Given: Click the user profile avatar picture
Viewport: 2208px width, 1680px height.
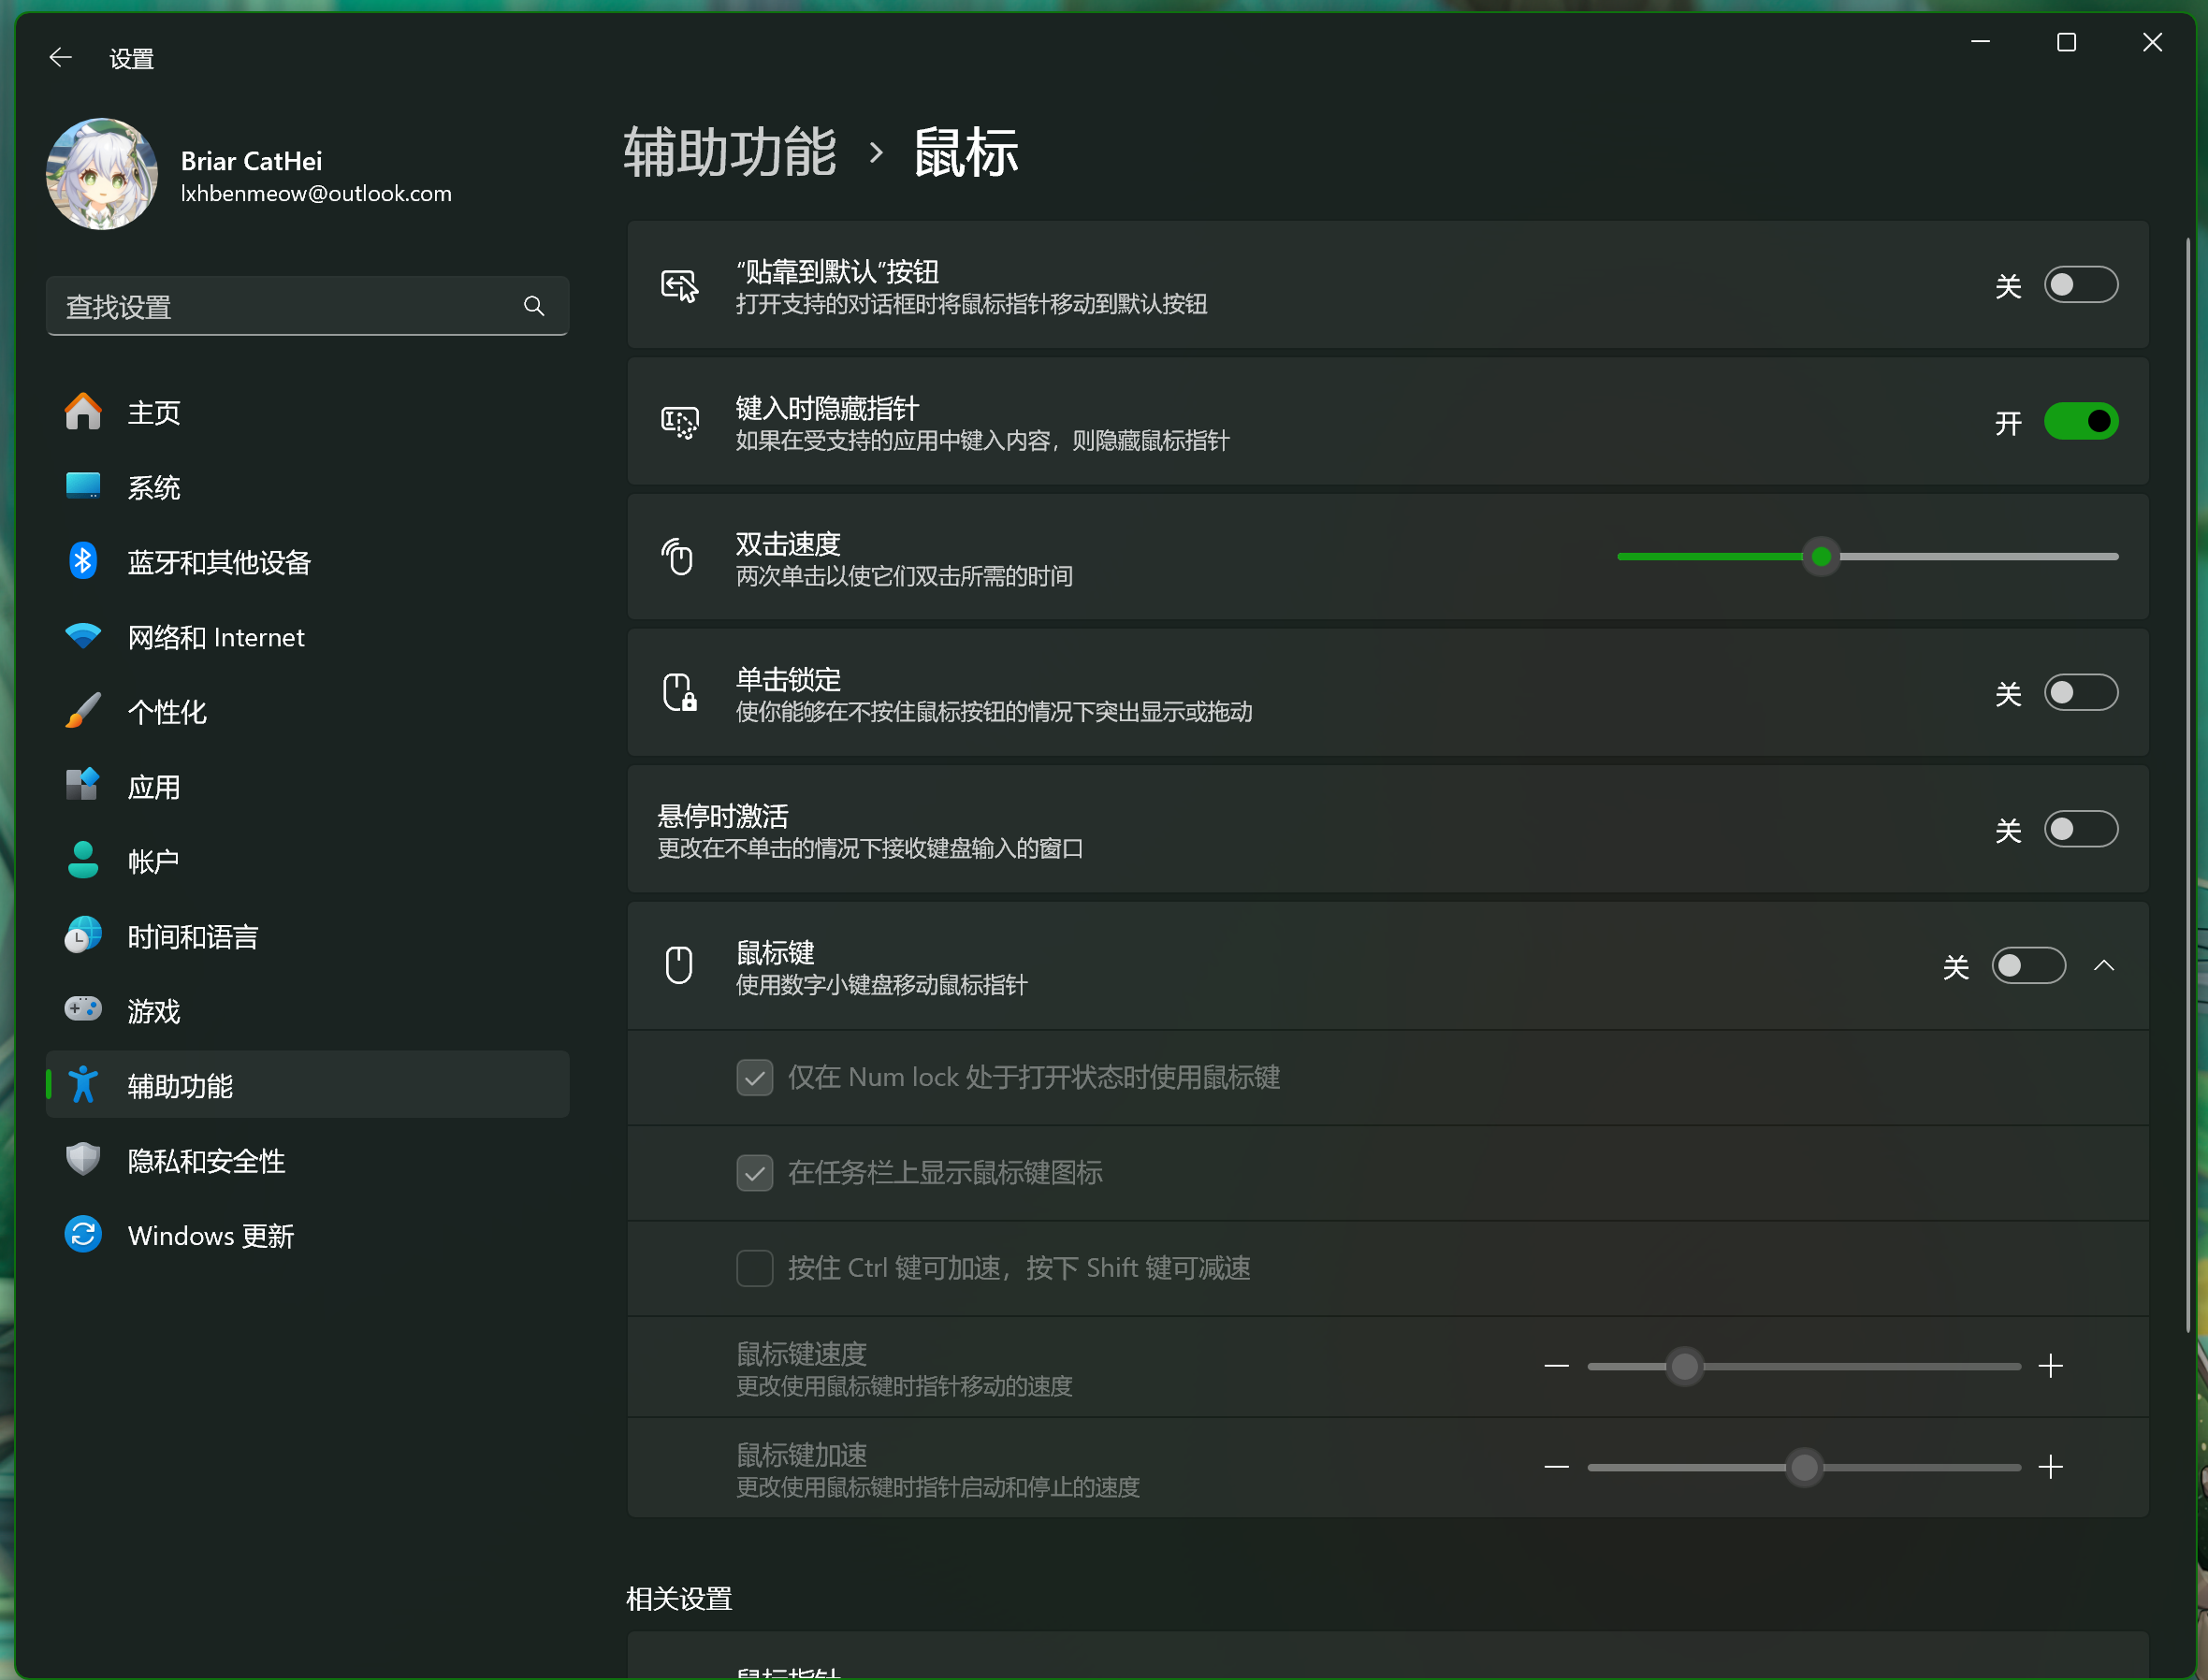Looking at the screenshot, I should click(102, 174).
